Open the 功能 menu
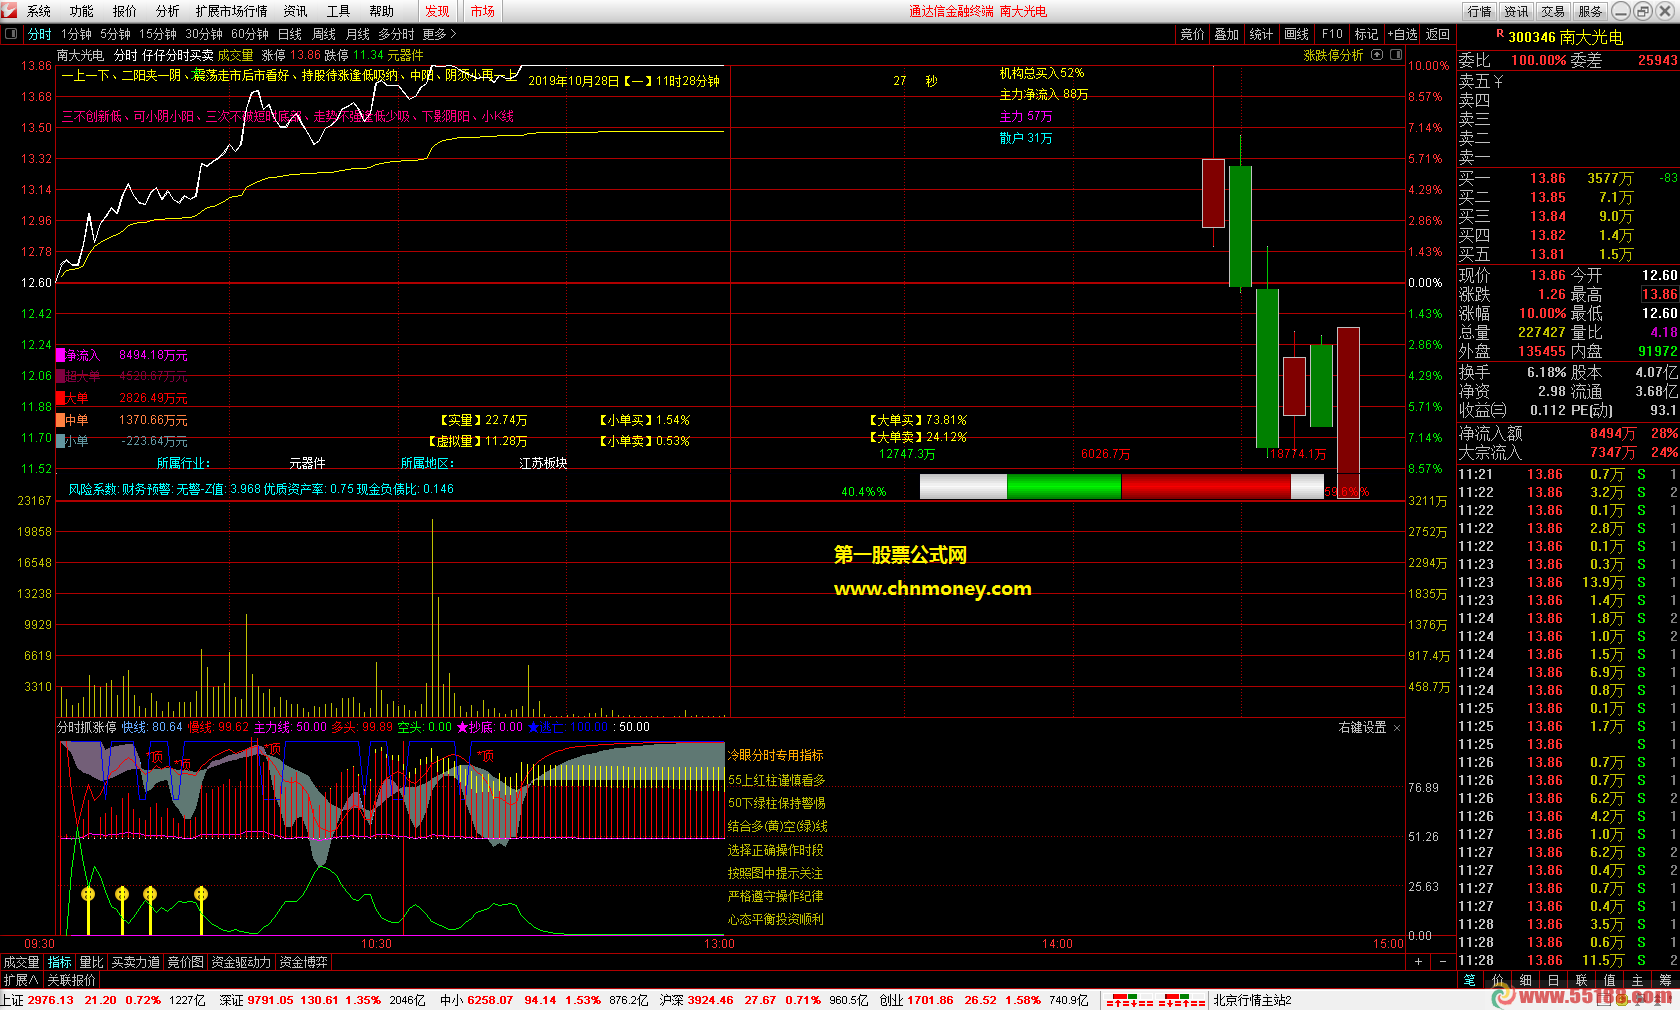 click(82, 11)
